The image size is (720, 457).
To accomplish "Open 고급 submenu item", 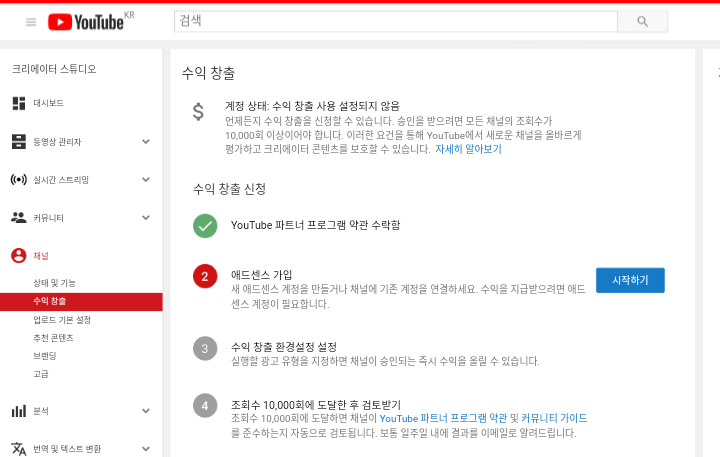I will click(41, 374).
